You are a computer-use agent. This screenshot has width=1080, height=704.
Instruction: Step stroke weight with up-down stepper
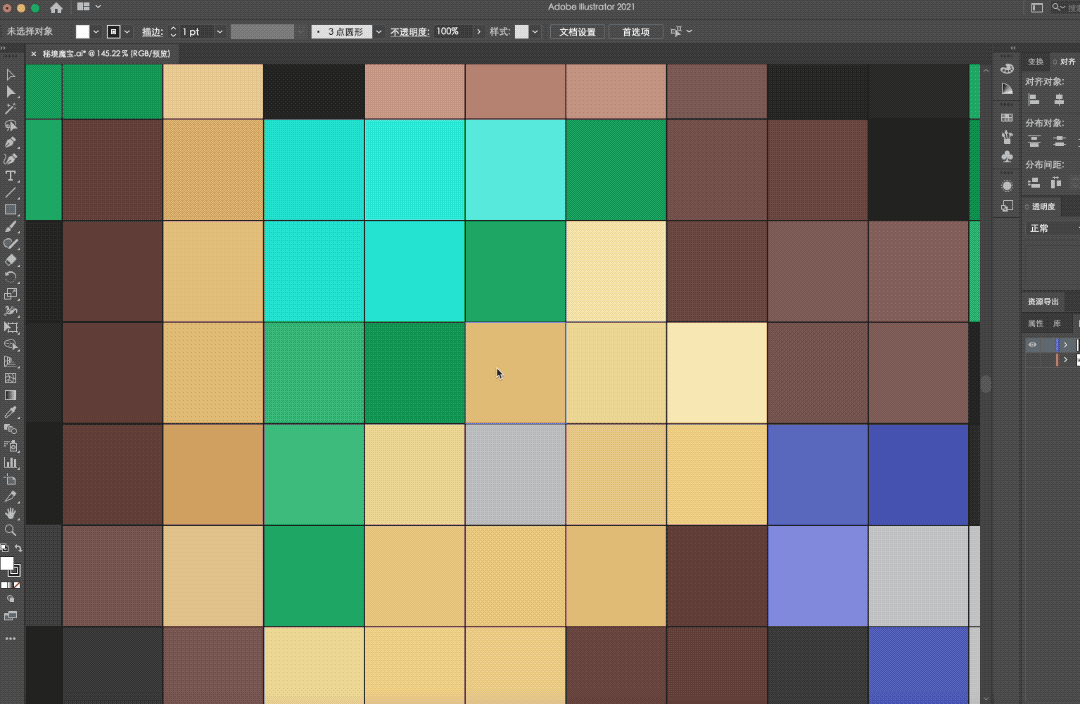click(173, 32)
